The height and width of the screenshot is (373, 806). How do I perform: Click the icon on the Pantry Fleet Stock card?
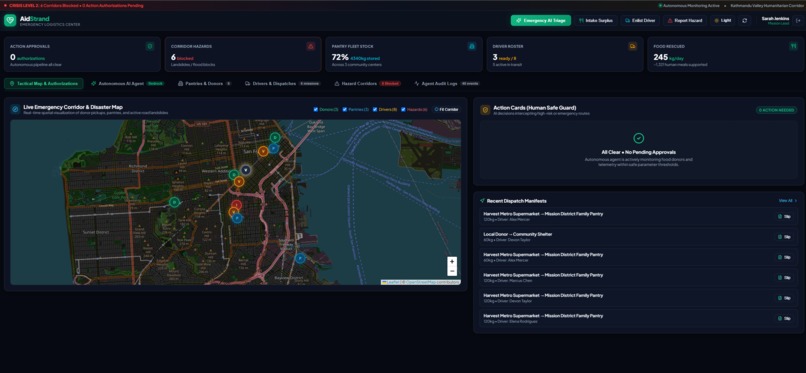click(x=472, y=46)
